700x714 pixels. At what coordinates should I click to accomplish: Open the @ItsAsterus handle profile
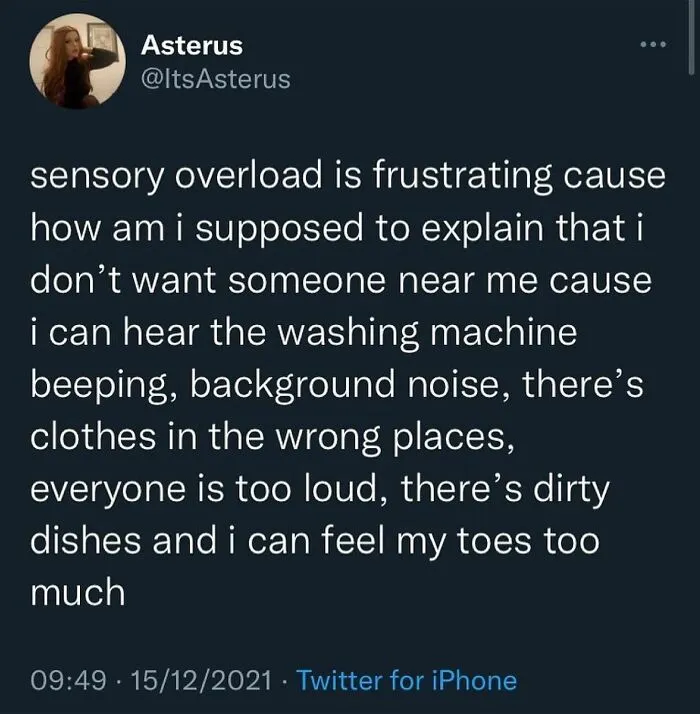point(216,79)
